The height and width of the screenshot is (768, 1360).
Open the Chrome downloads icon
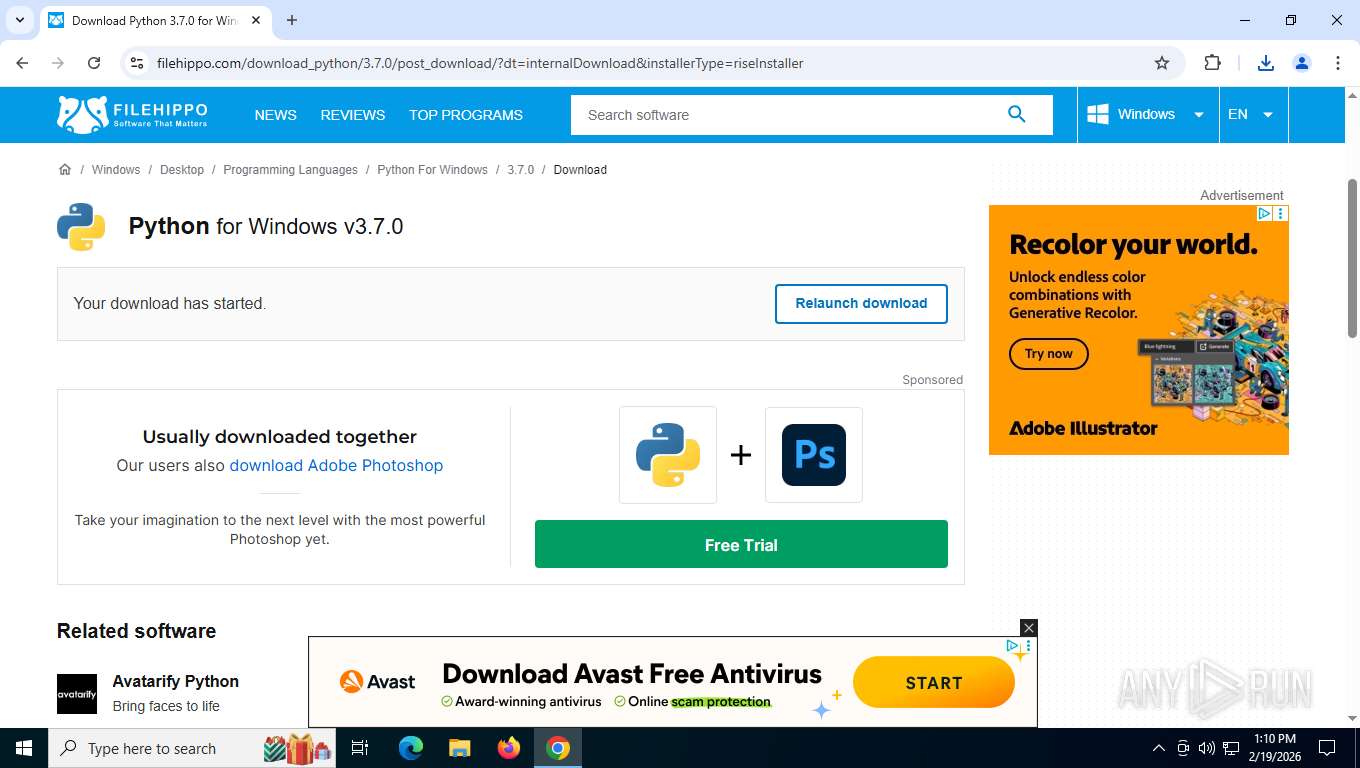[1266, 63]
